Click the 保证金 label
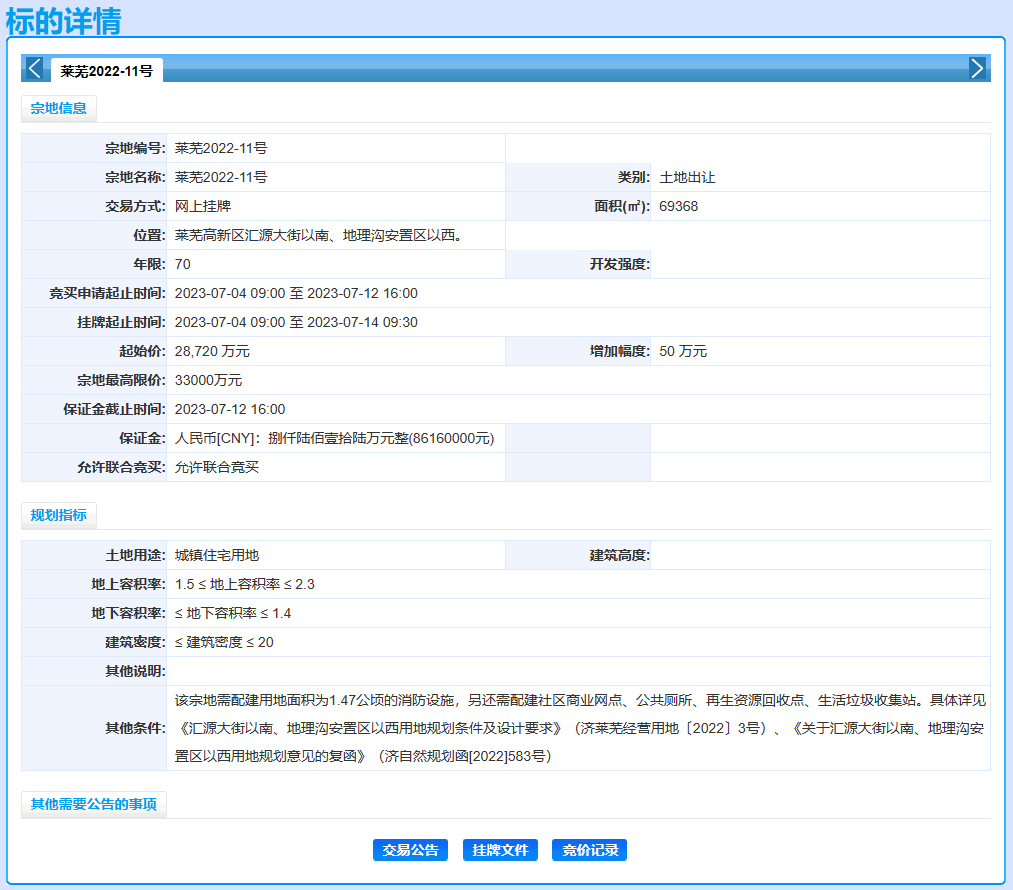1013x890 pixels. point(142,439)
